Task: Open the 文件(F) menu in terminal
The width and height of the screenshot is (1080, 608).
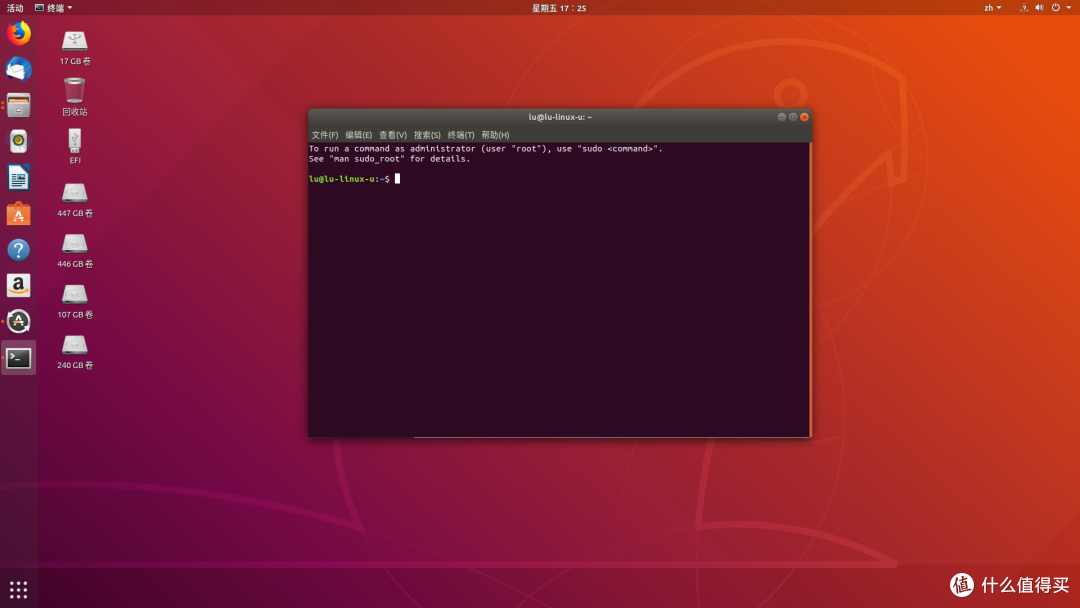Action: tap(324, 135)
